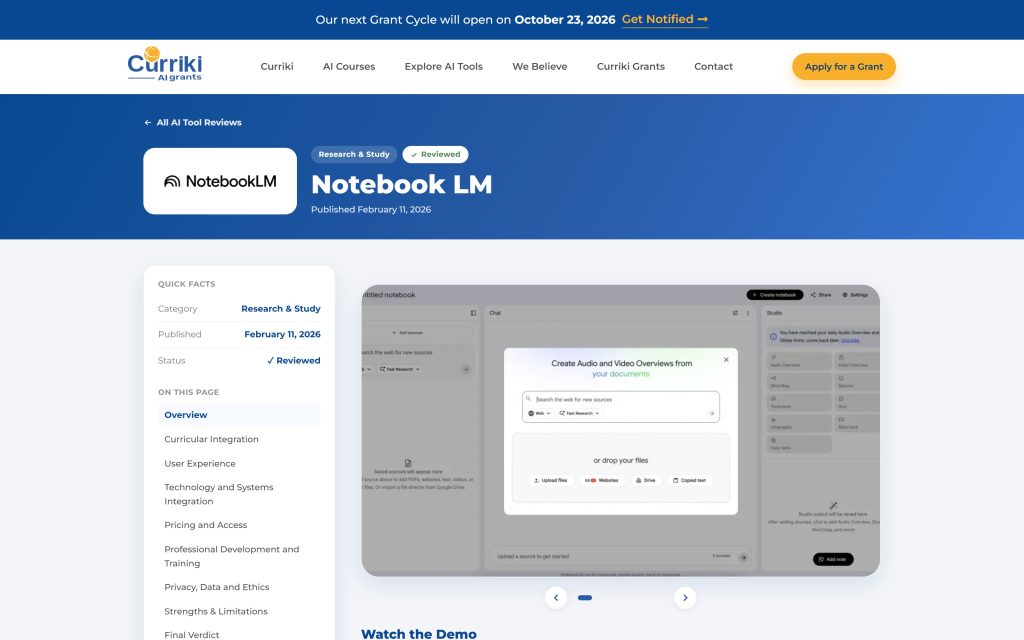Close the dialog in the screenshot with X
The height and width of the screenshot is (640, 1024).
click(x=726, y=360)
